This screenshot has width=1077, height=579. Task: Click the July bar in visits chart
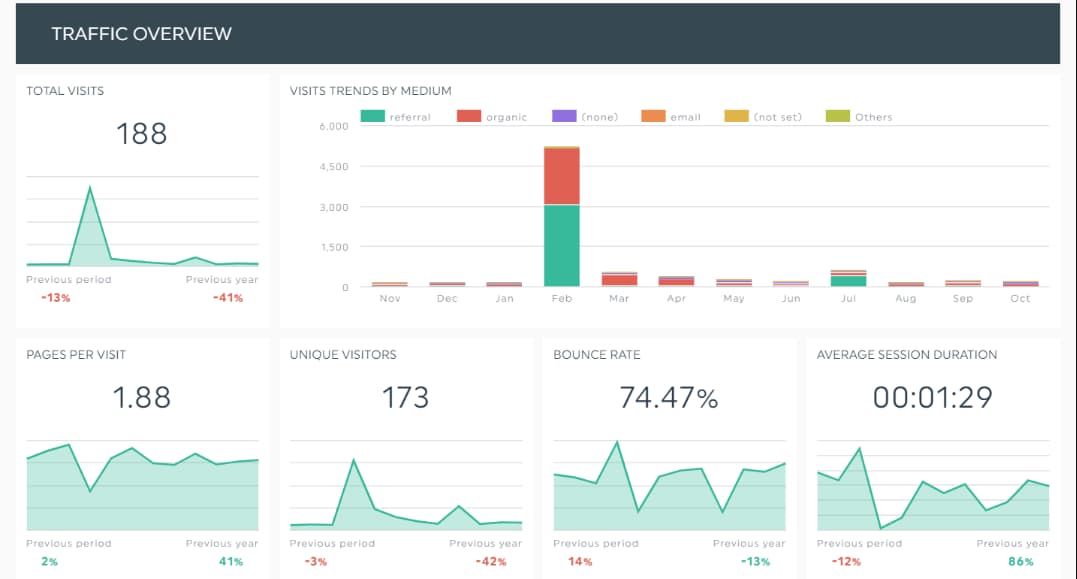point(848,278)
